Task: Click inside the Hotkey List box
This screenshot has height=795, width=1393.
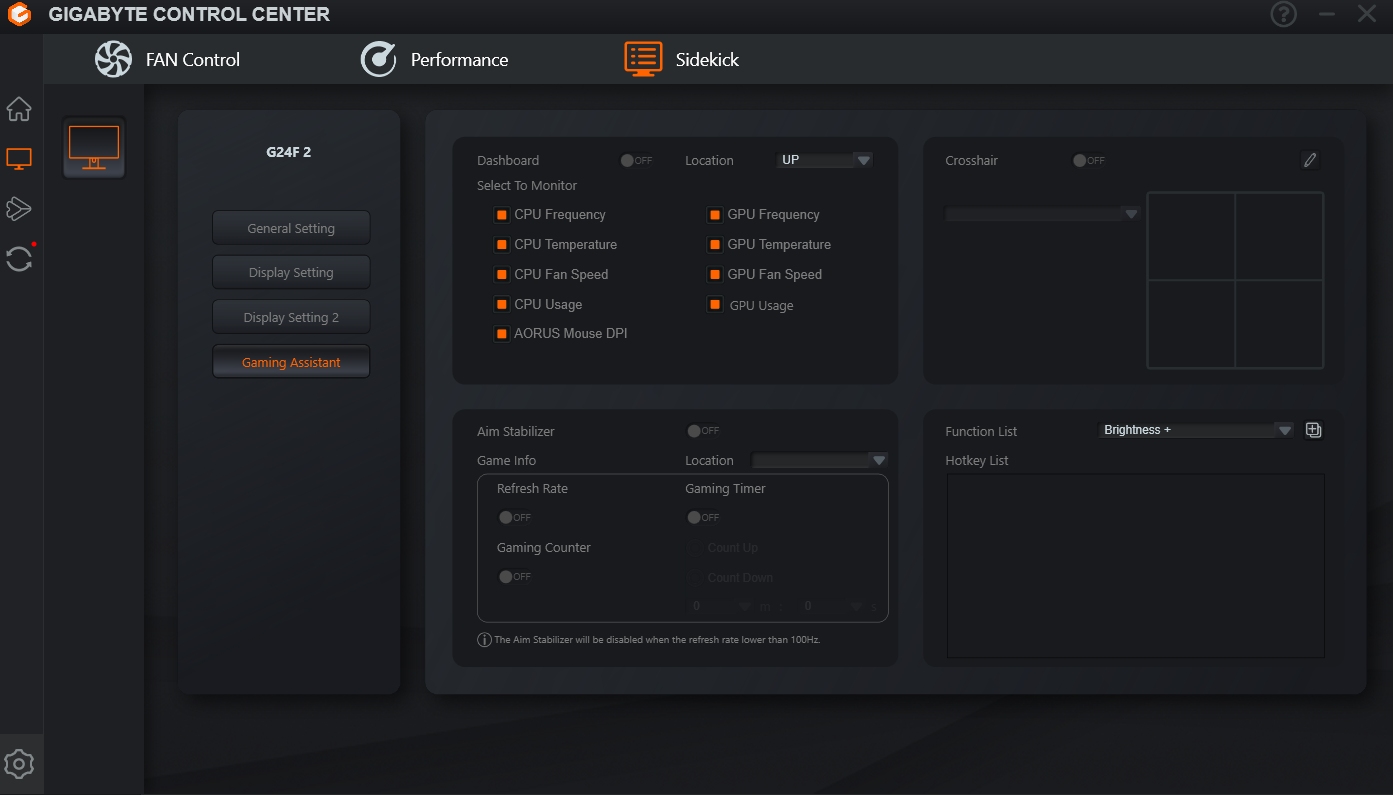Action: [x=1136, y=566]
